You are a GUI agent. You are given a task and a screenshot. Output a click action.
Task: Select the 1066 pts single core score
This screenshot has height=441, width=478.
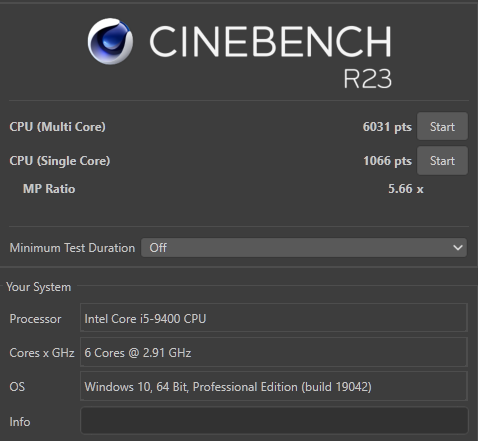(x=387, y=161)
